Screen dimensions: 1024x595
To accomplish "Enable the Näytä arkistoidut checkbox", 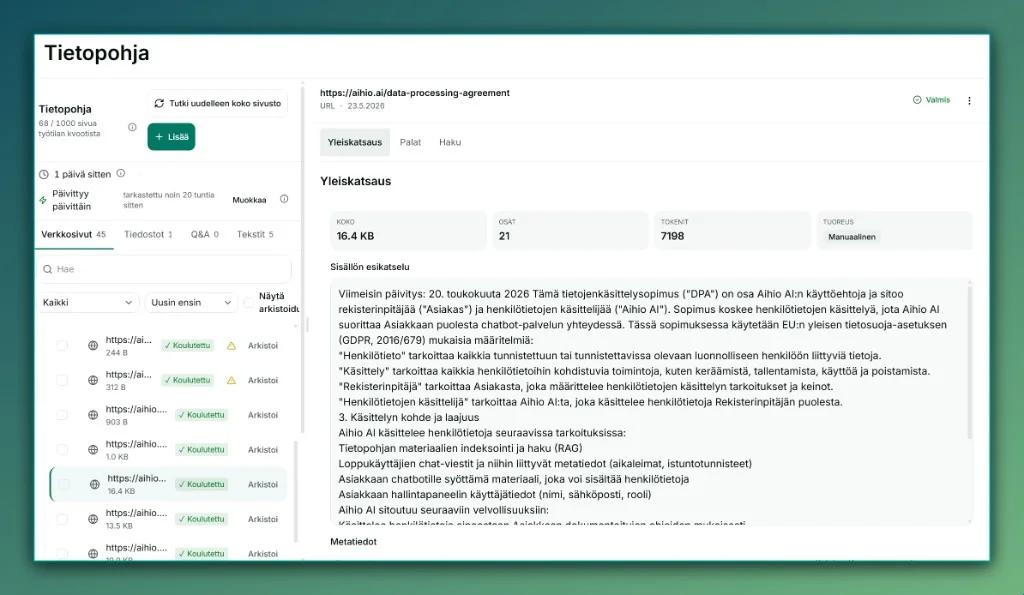I will coord(249,302).
